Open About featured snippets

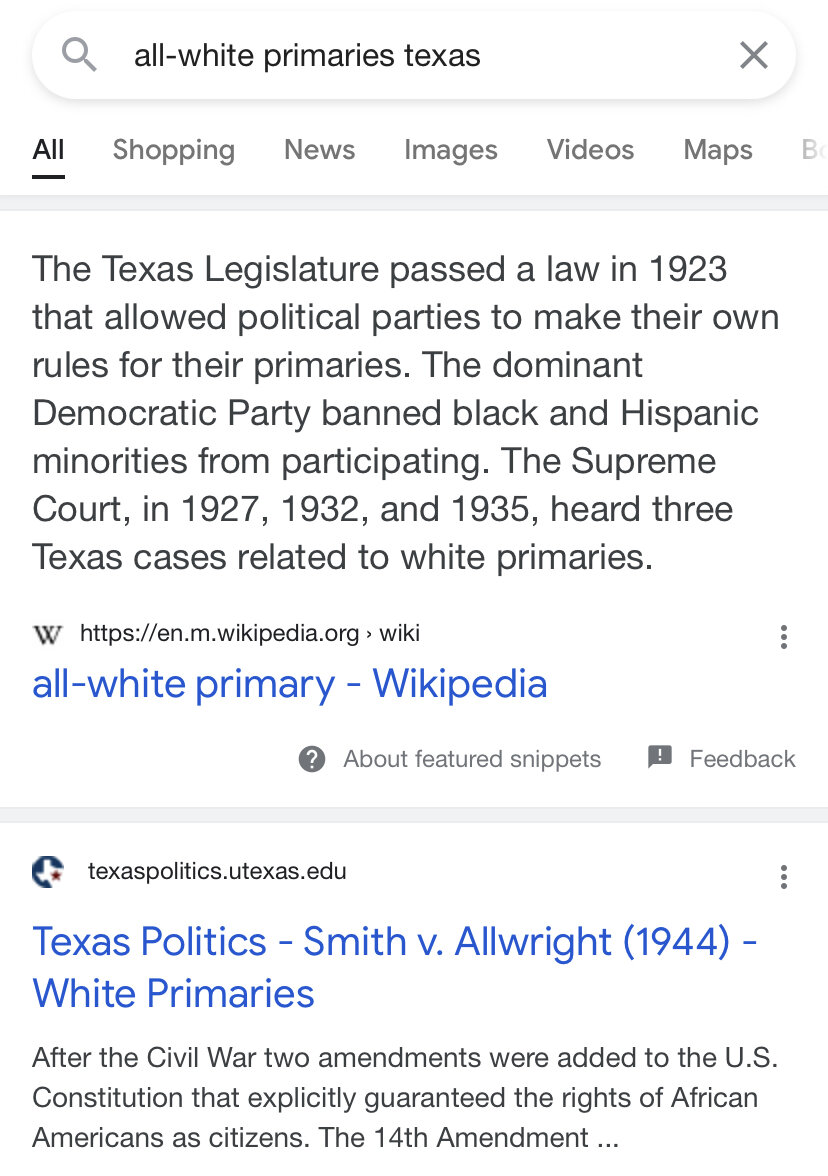coord(472,759)
